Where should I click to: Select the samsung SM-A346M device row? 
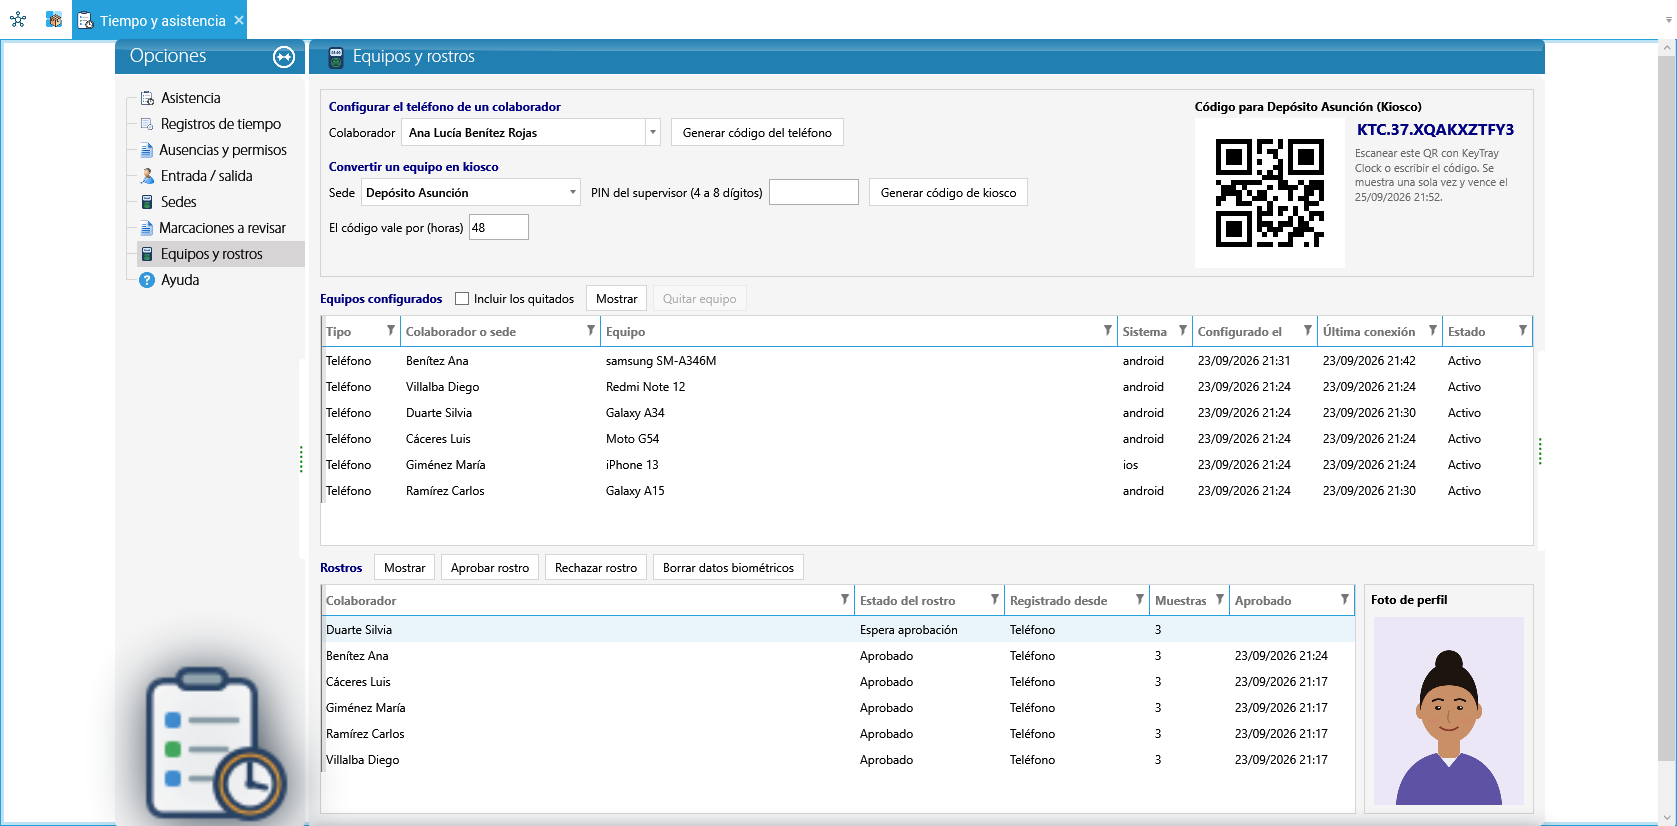[926, 361]
